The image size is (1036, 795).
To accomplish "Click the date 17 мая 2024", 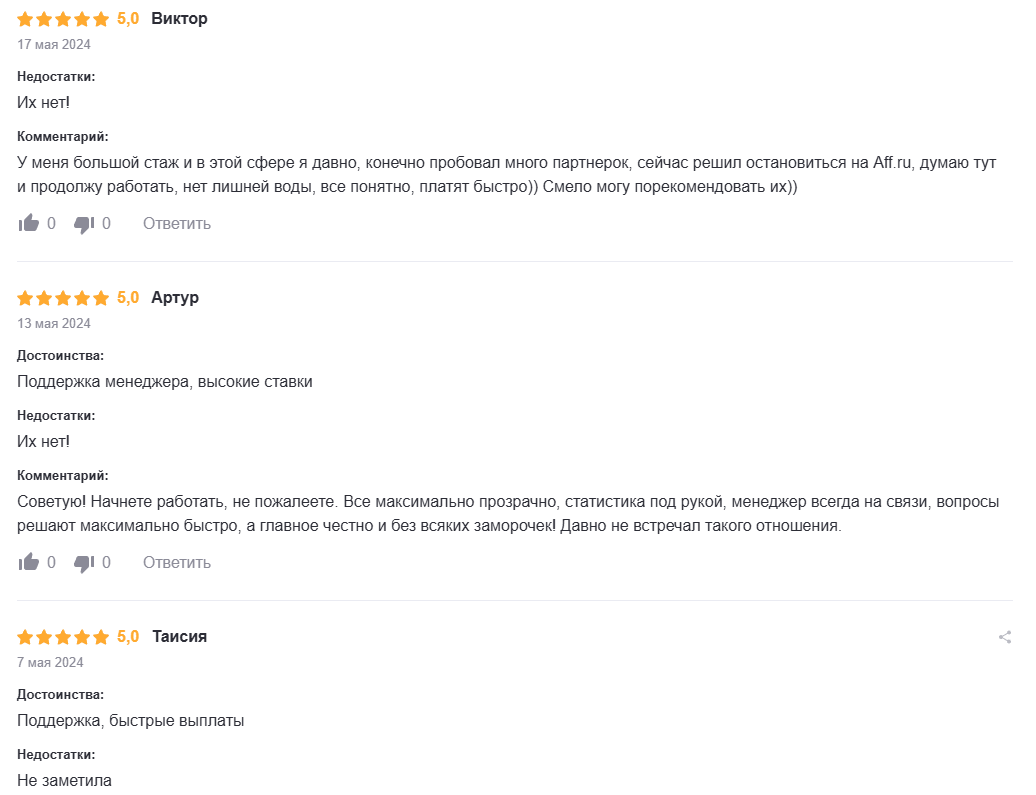I will [54, 44].
